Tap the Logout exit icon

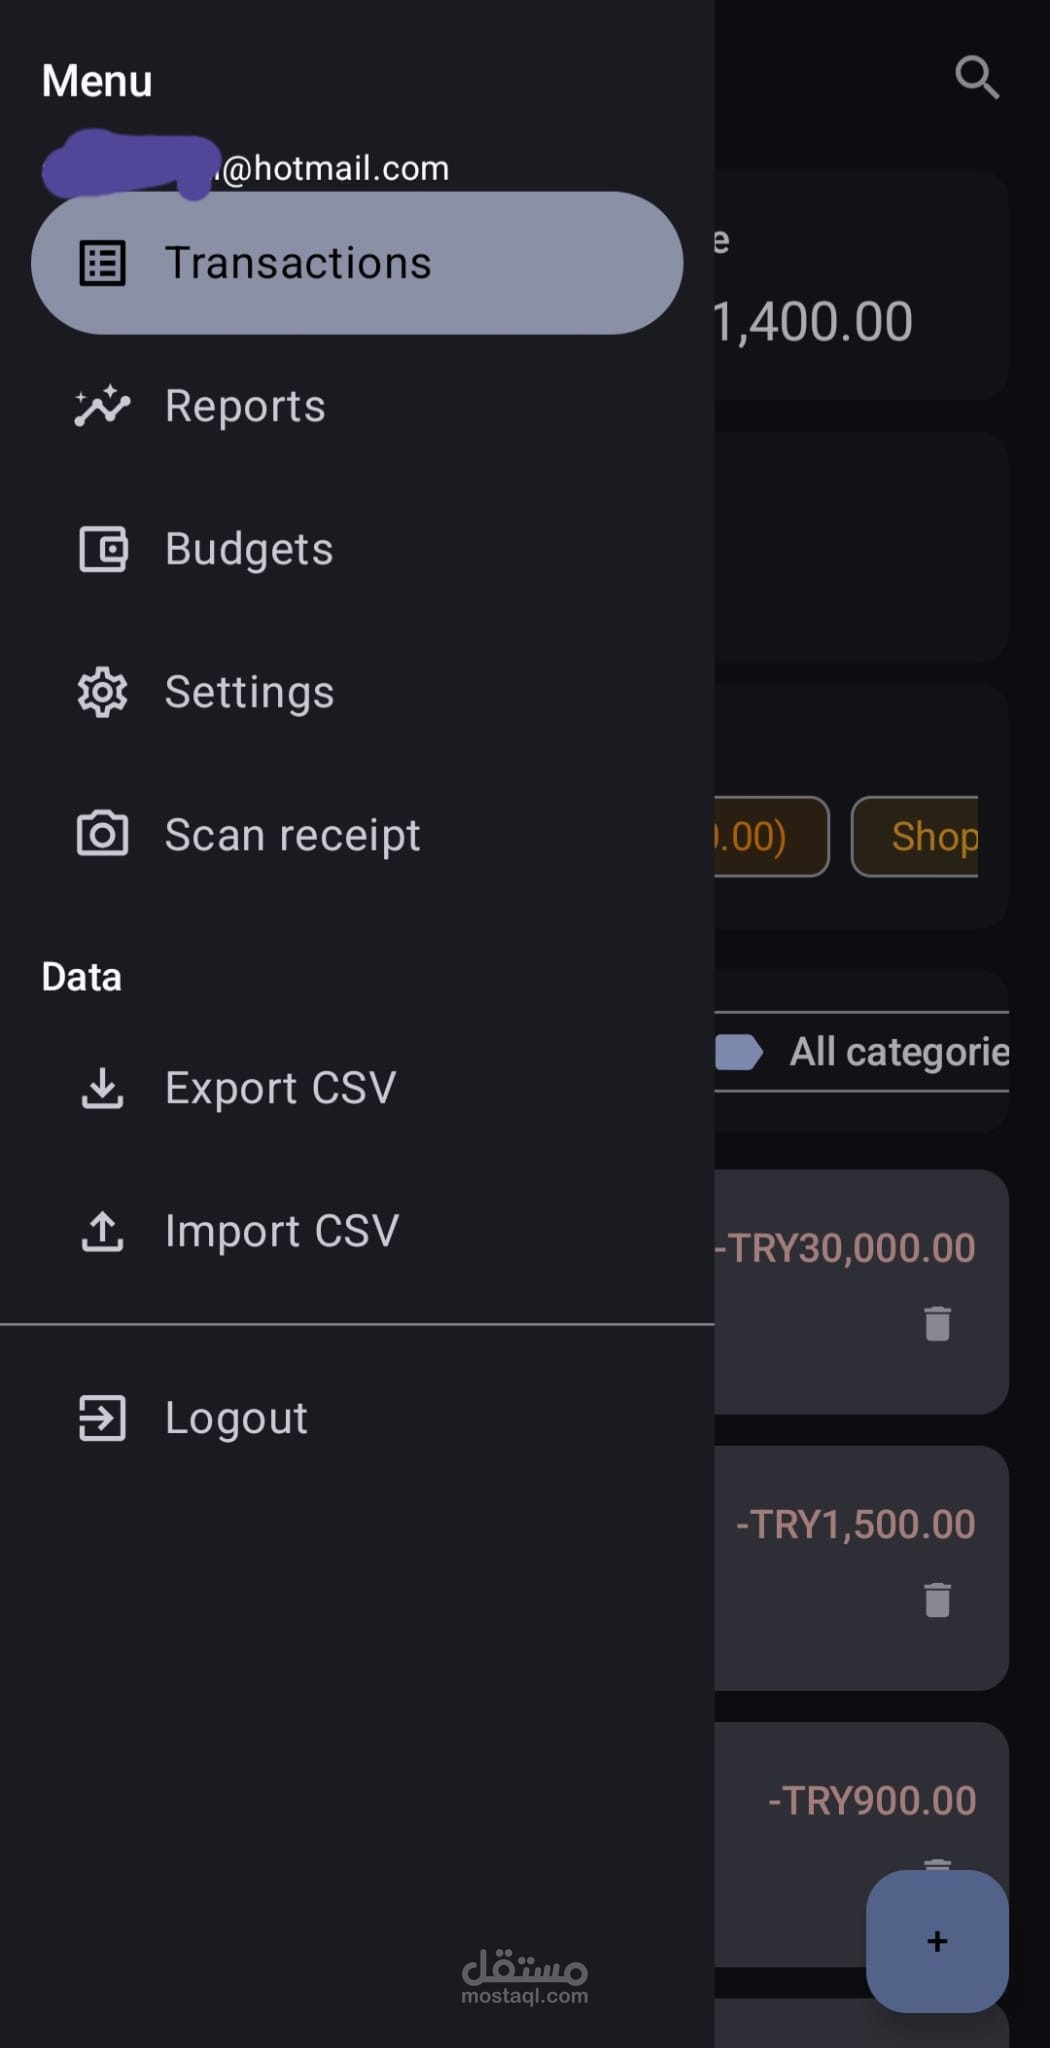click(102, 1418)
